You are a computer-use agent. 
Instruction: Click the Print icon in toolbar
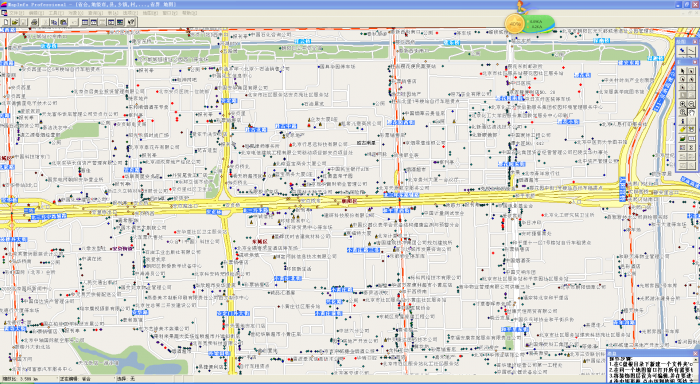point(34,22)
